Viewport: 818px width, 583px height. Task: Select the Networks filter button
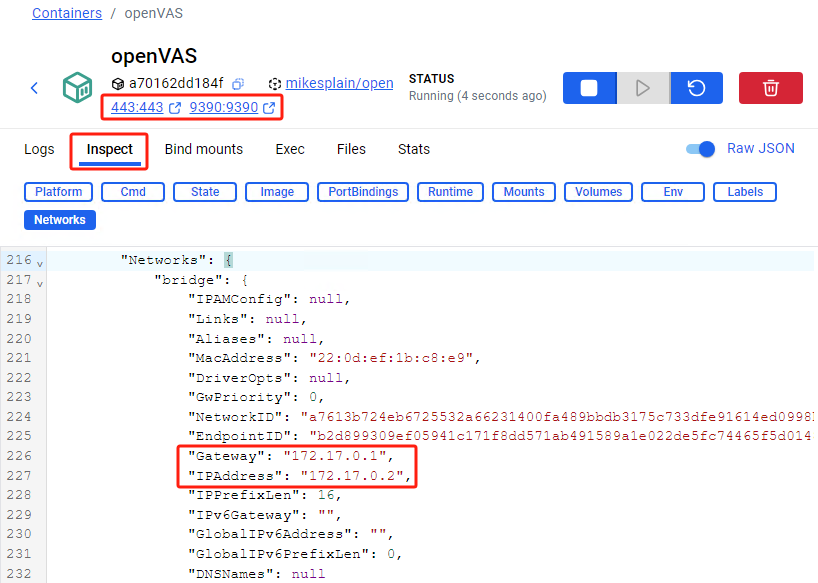60,220
